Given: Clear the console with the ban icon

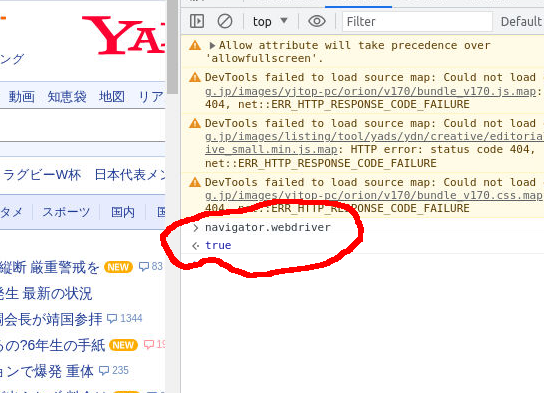Looking at the screenshot, I should [224, 21].
